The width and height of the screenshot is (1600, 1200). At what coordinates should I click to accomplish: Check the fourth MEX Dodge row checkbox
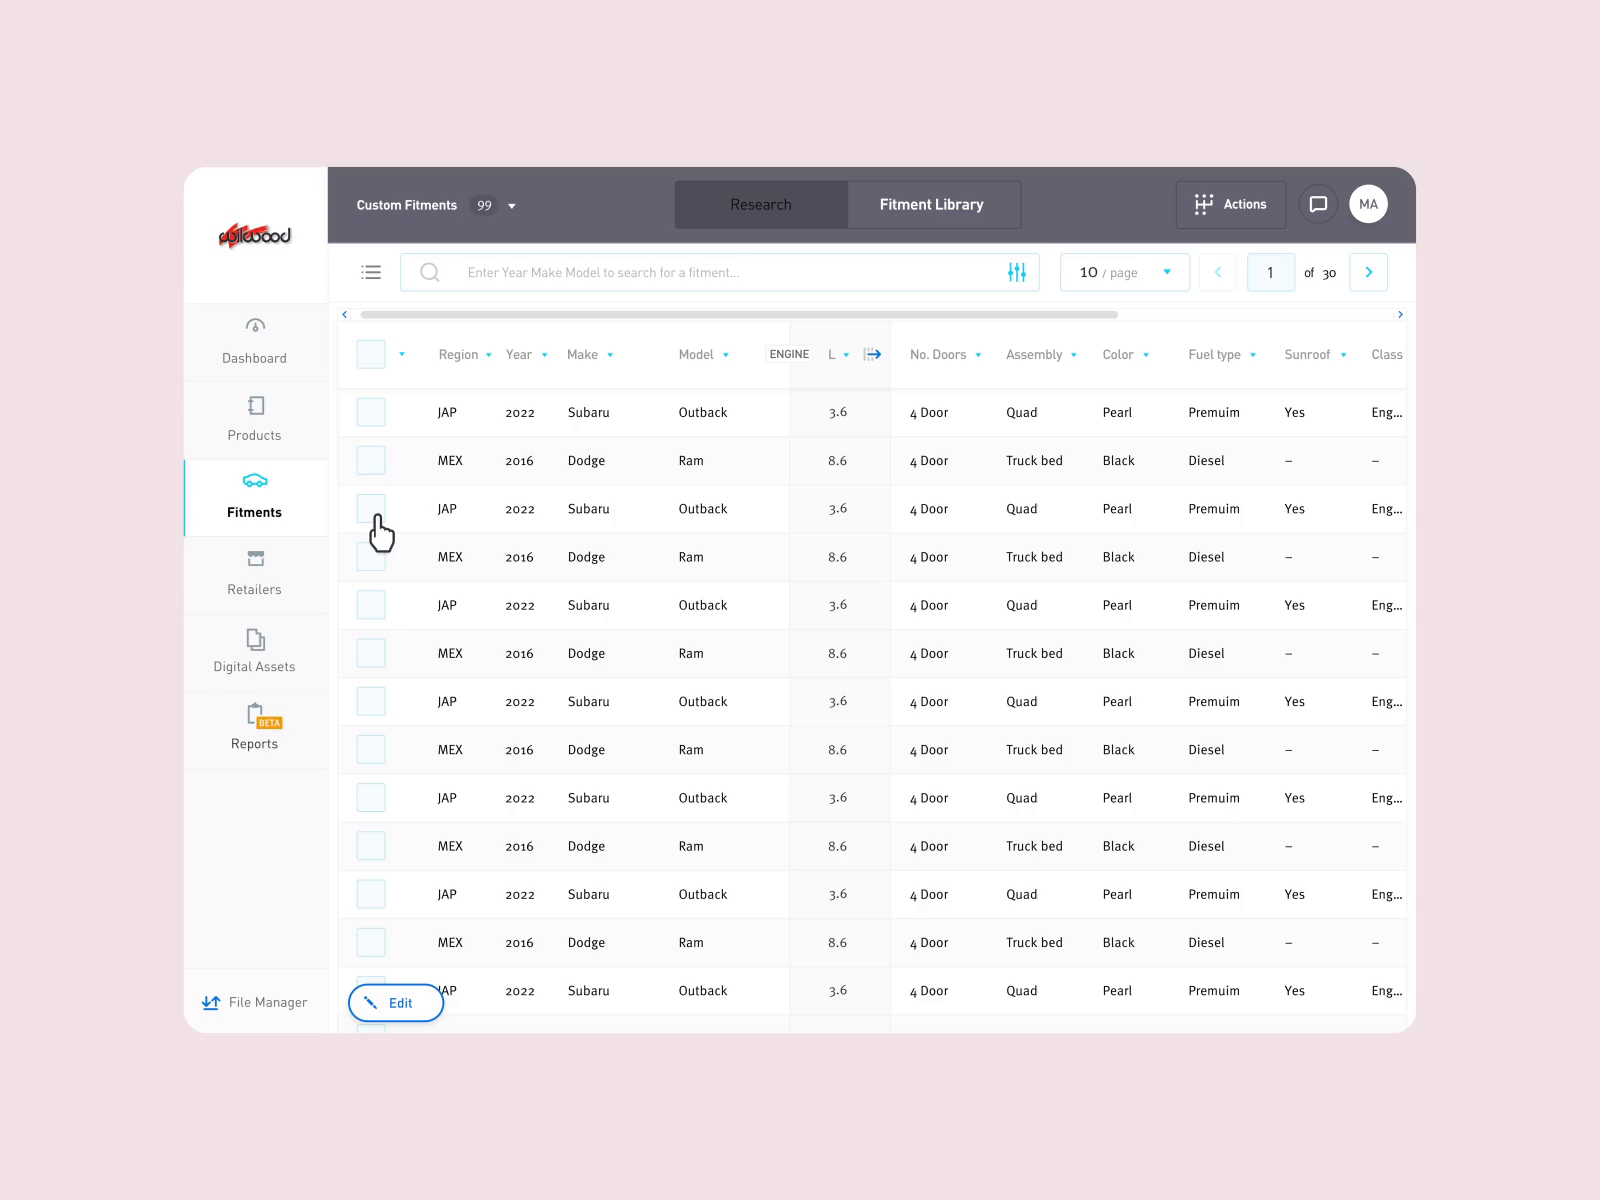click(371, 749)
